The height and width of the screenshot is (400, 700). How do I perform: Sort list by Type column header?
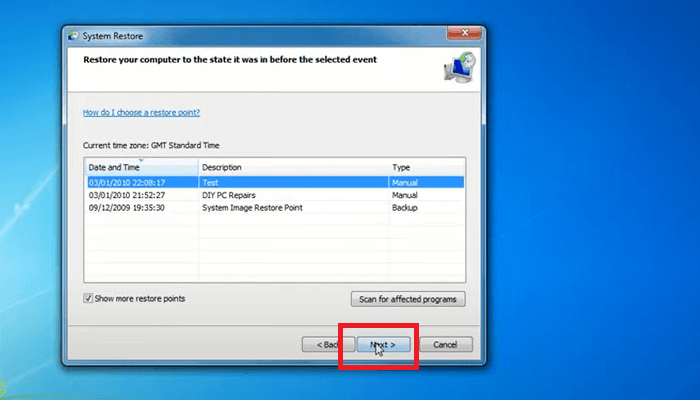425,167
